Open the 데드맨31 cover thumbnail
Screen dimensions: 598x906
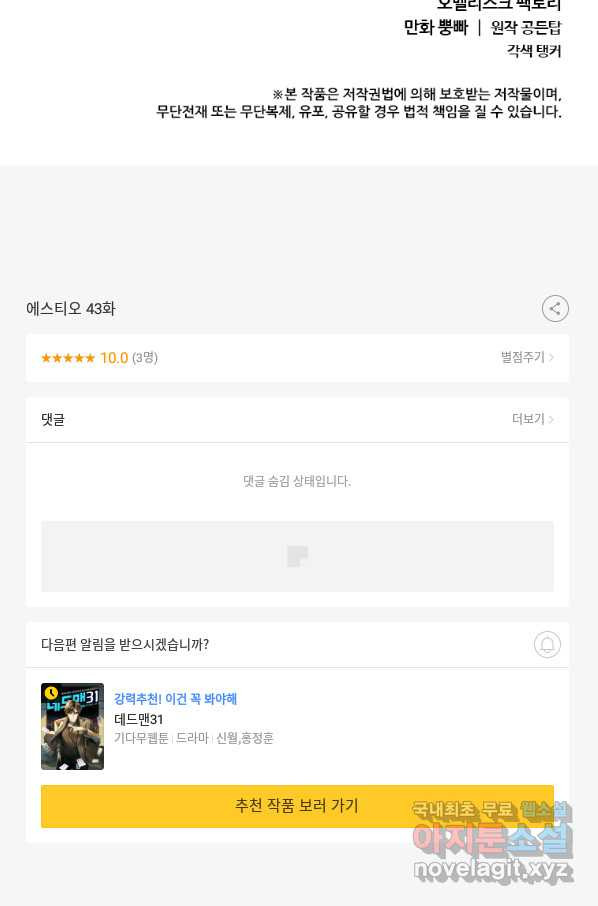point(72,726)
